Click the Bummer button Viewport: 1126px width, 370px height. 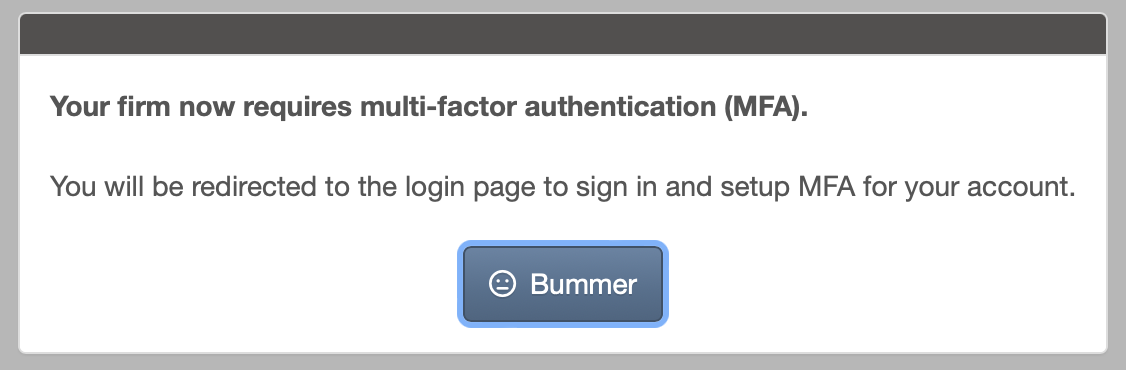coord(563,284)
